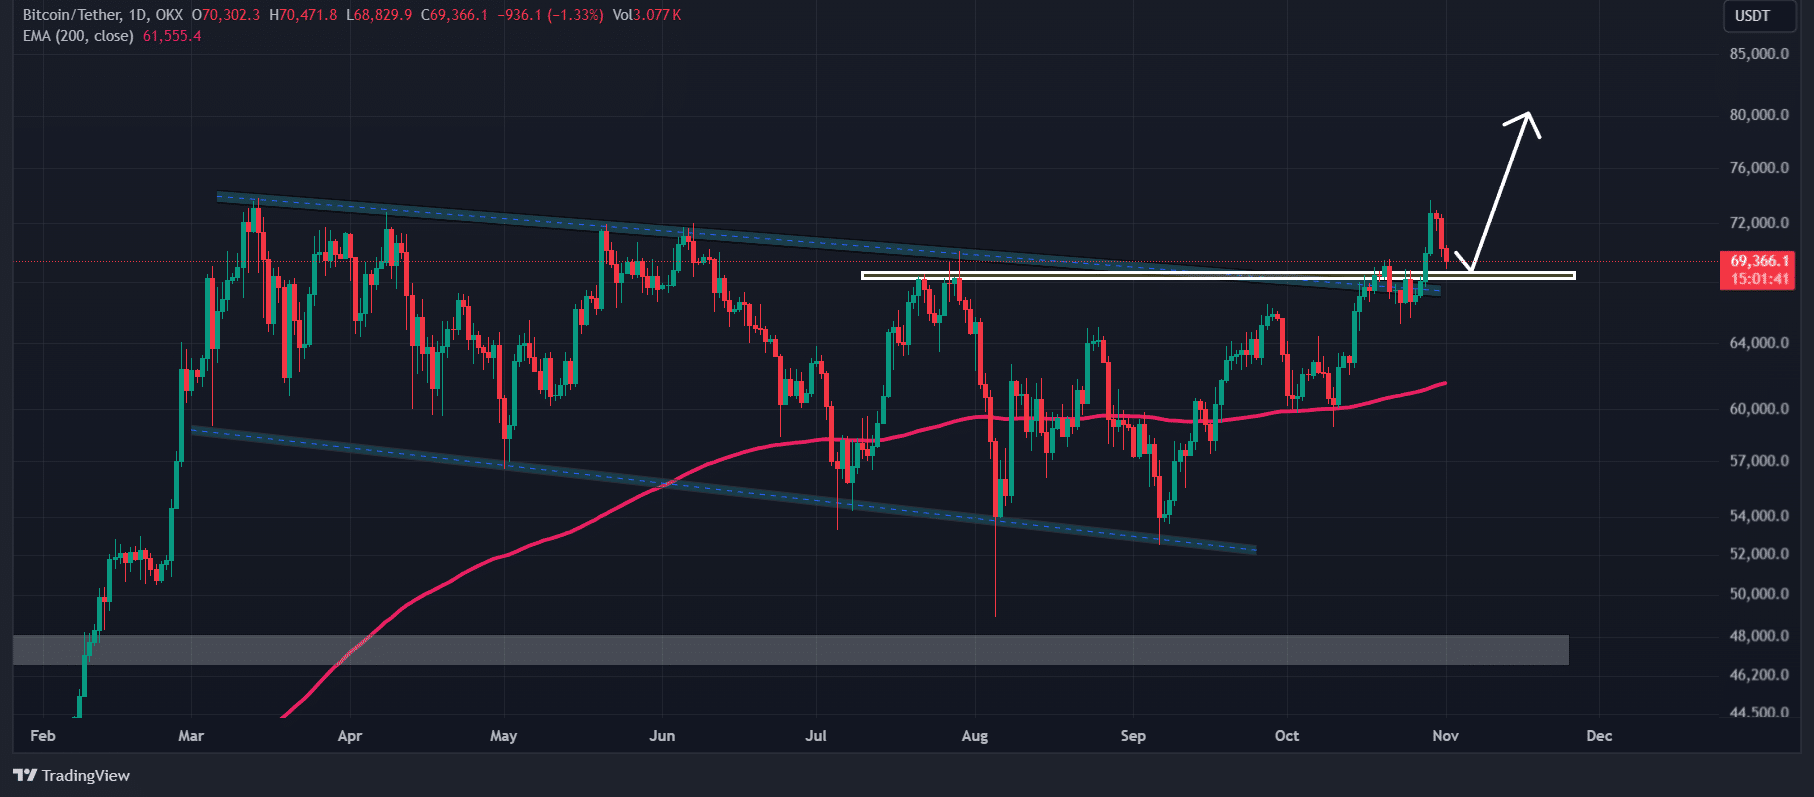Click the EMA value 61,555.4

pyautogui.click(x=172, y=36)
